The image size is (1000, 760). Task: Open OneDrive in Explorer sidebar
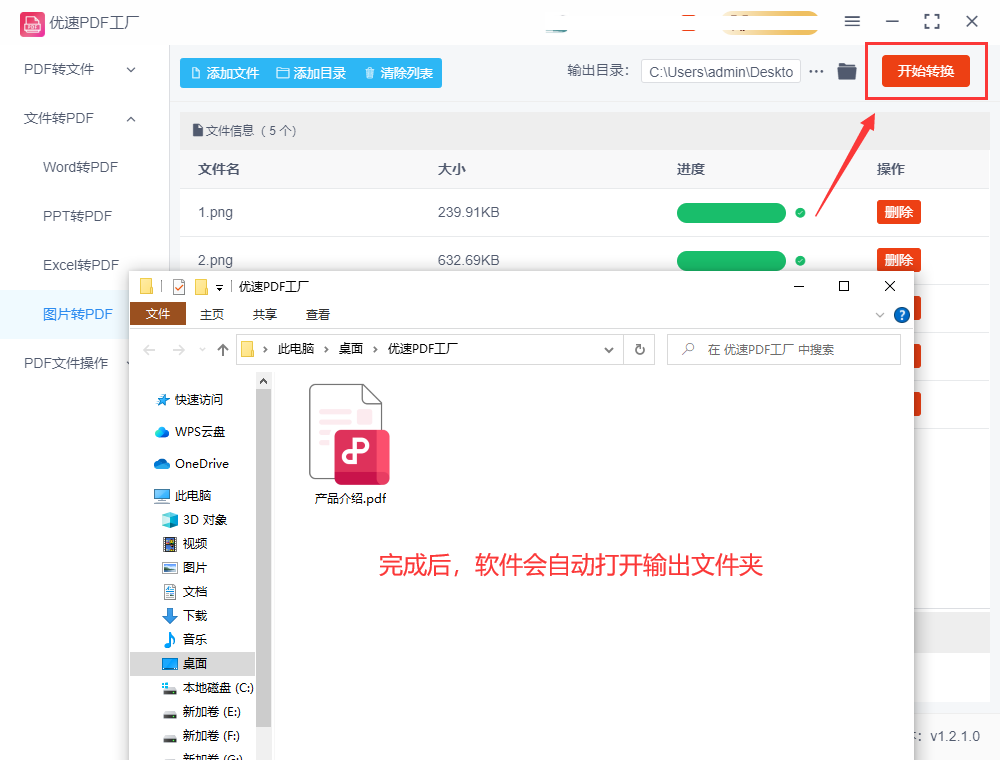pyautogui.click(x=191, y=464)
